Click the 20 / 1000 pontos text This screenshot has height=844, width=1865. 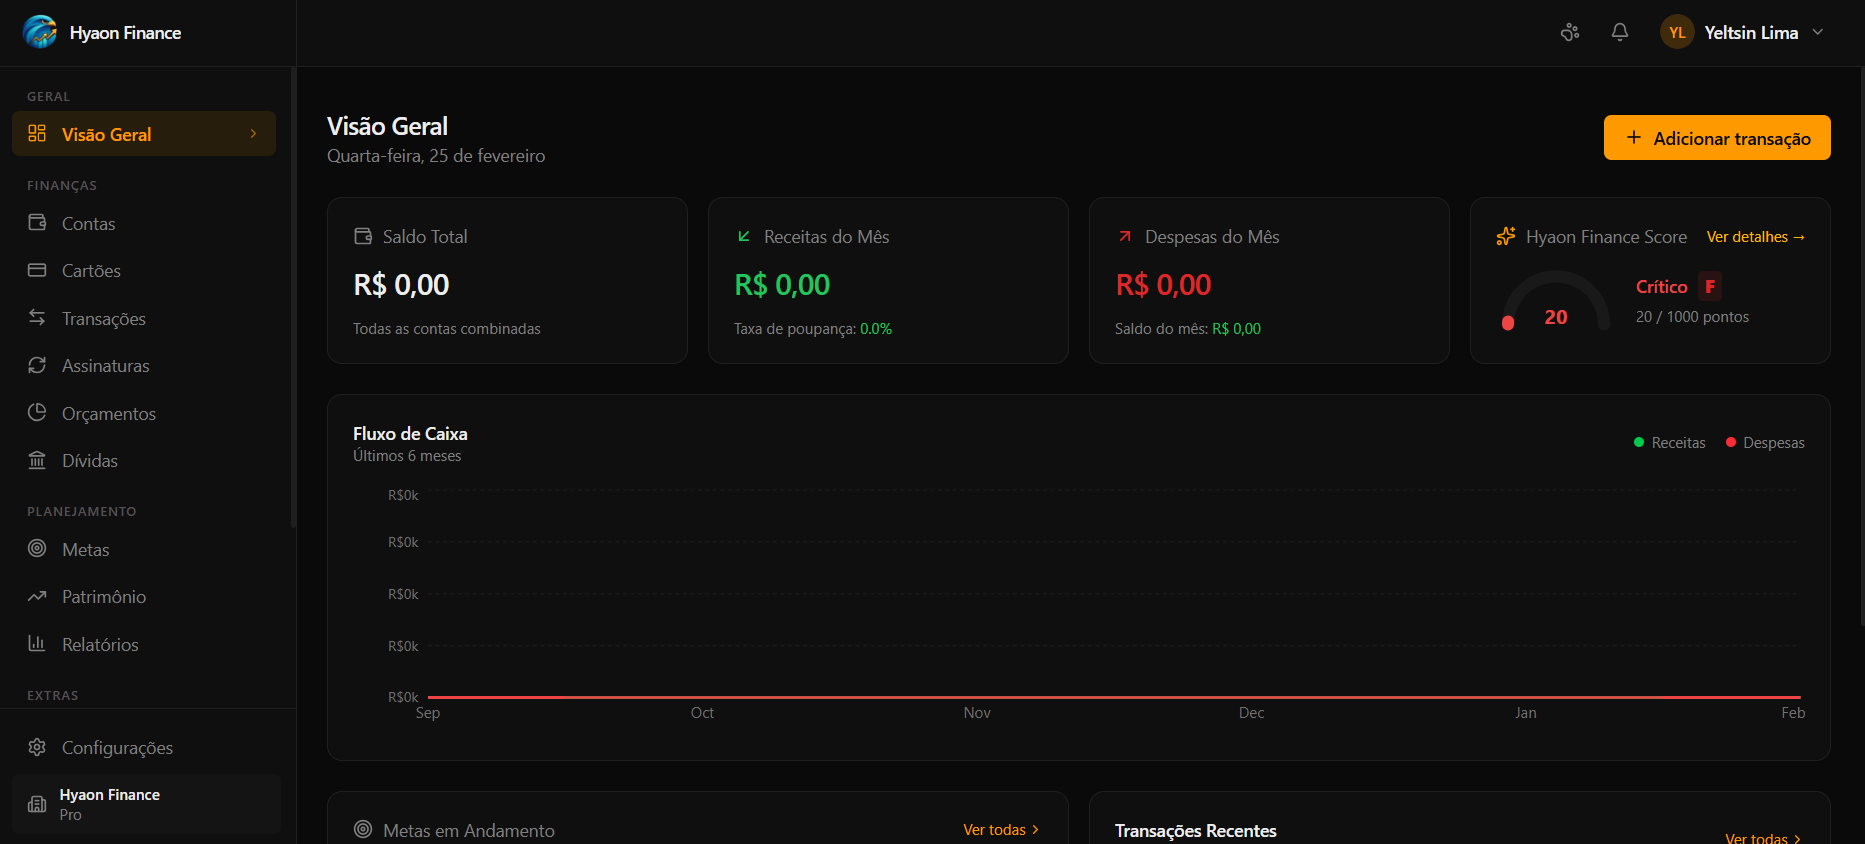pos(1692,317)
